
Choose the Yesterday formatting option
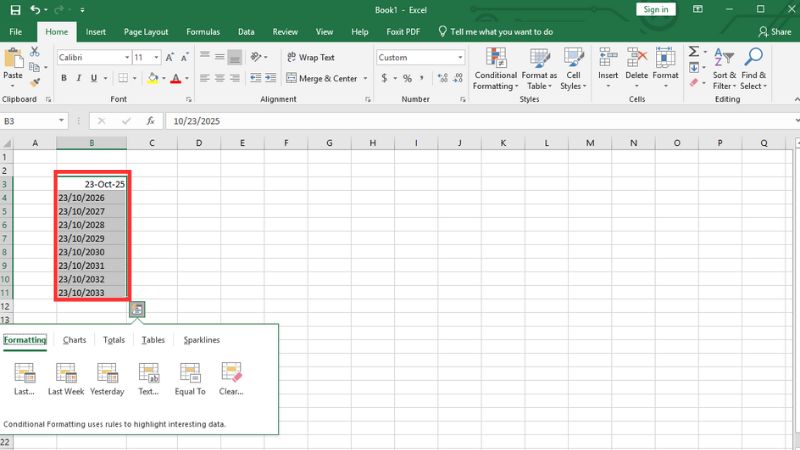[107, 378]
